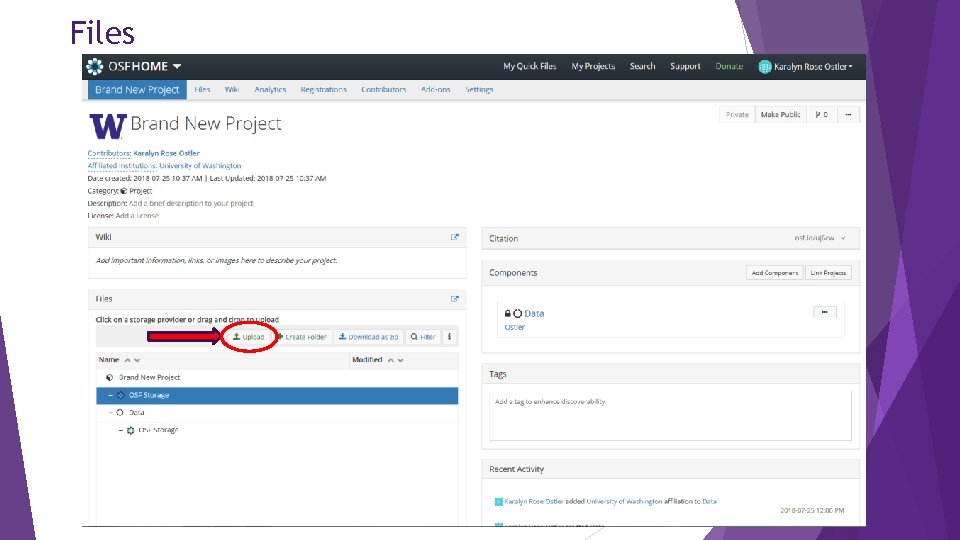Select the Brand New Project tab

click(137, 89)
